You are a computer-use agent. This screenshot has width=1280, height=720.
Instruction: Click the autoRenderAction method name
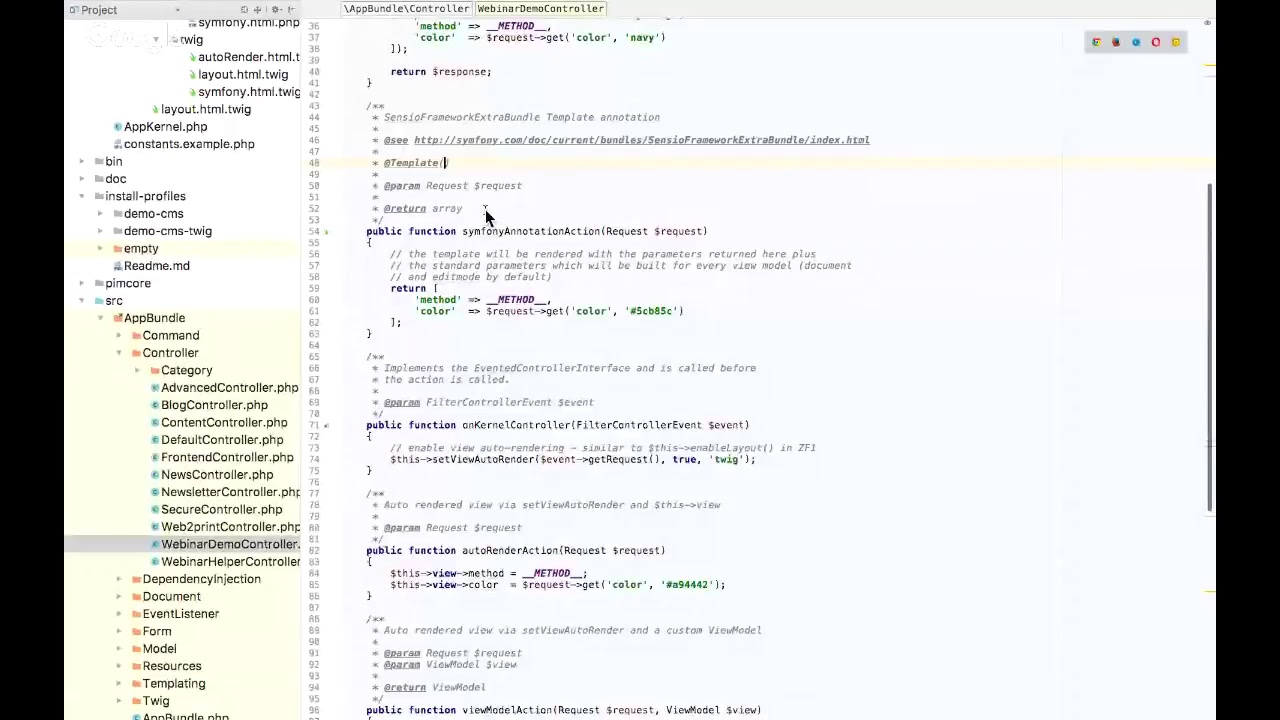(x=509, y=551)
